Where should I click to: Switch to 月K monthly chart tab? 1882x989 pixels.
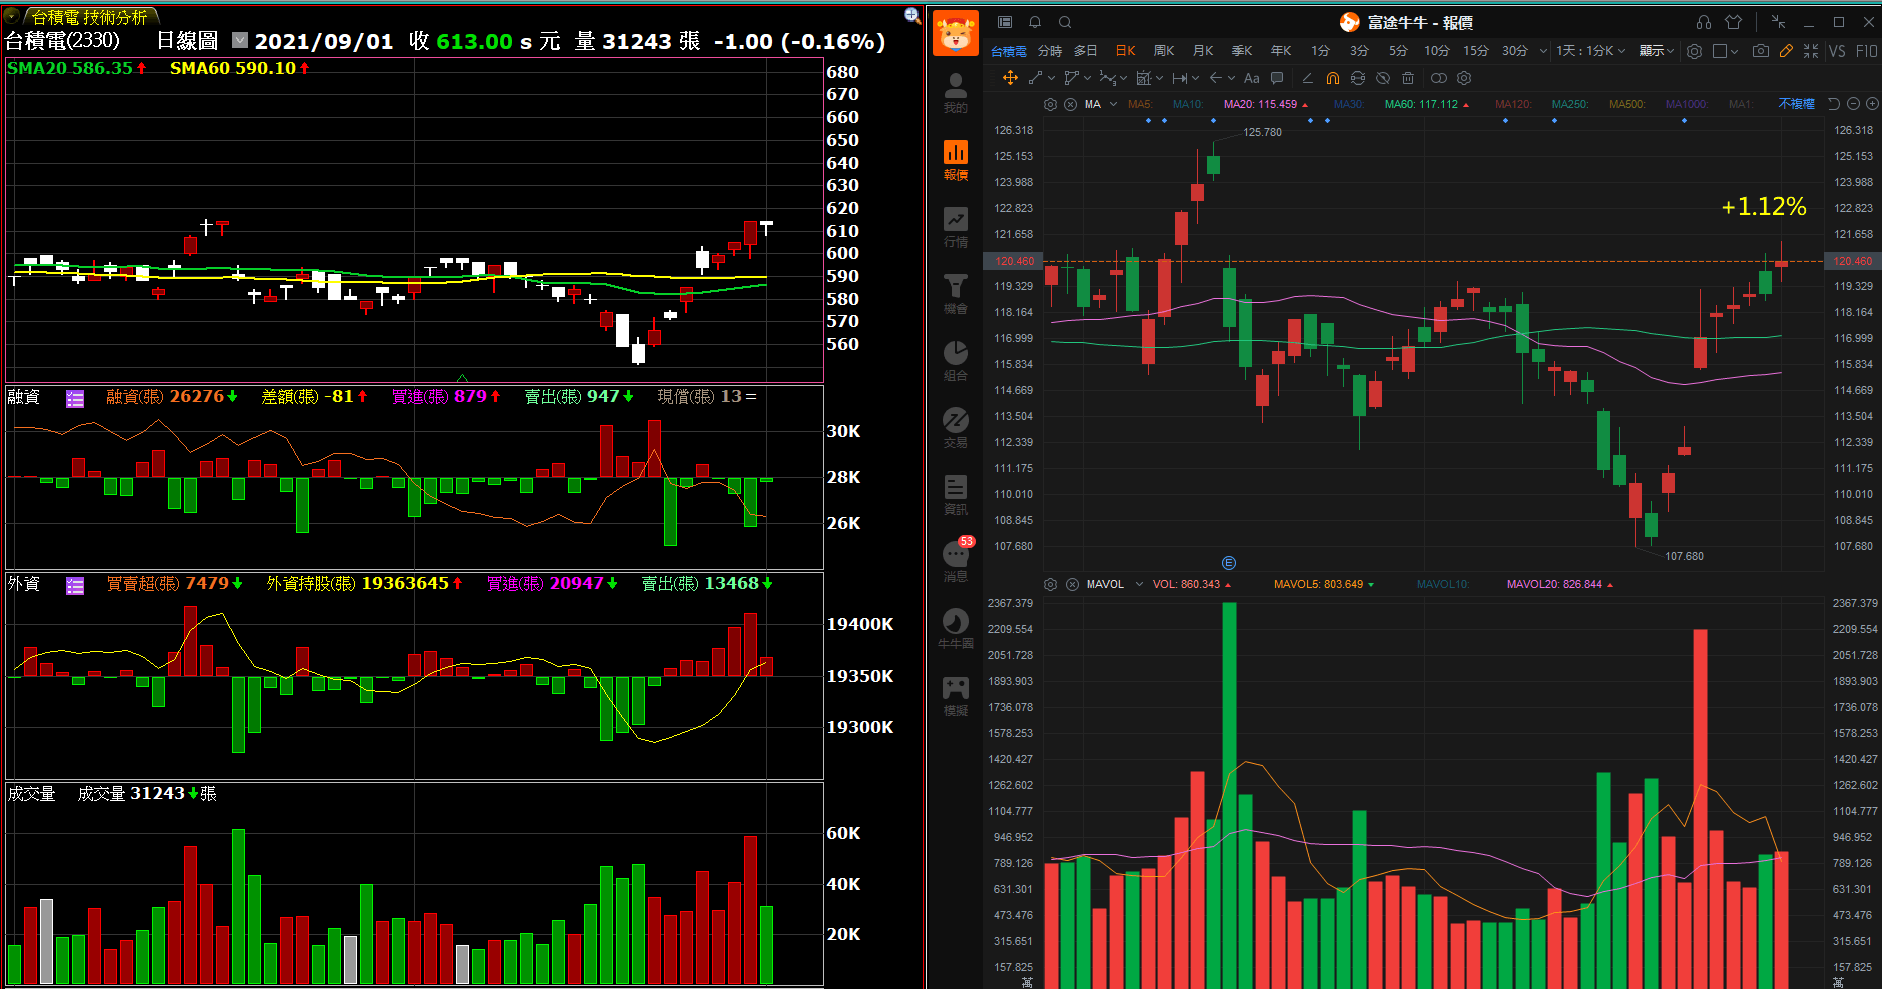tap(1203, 51)
